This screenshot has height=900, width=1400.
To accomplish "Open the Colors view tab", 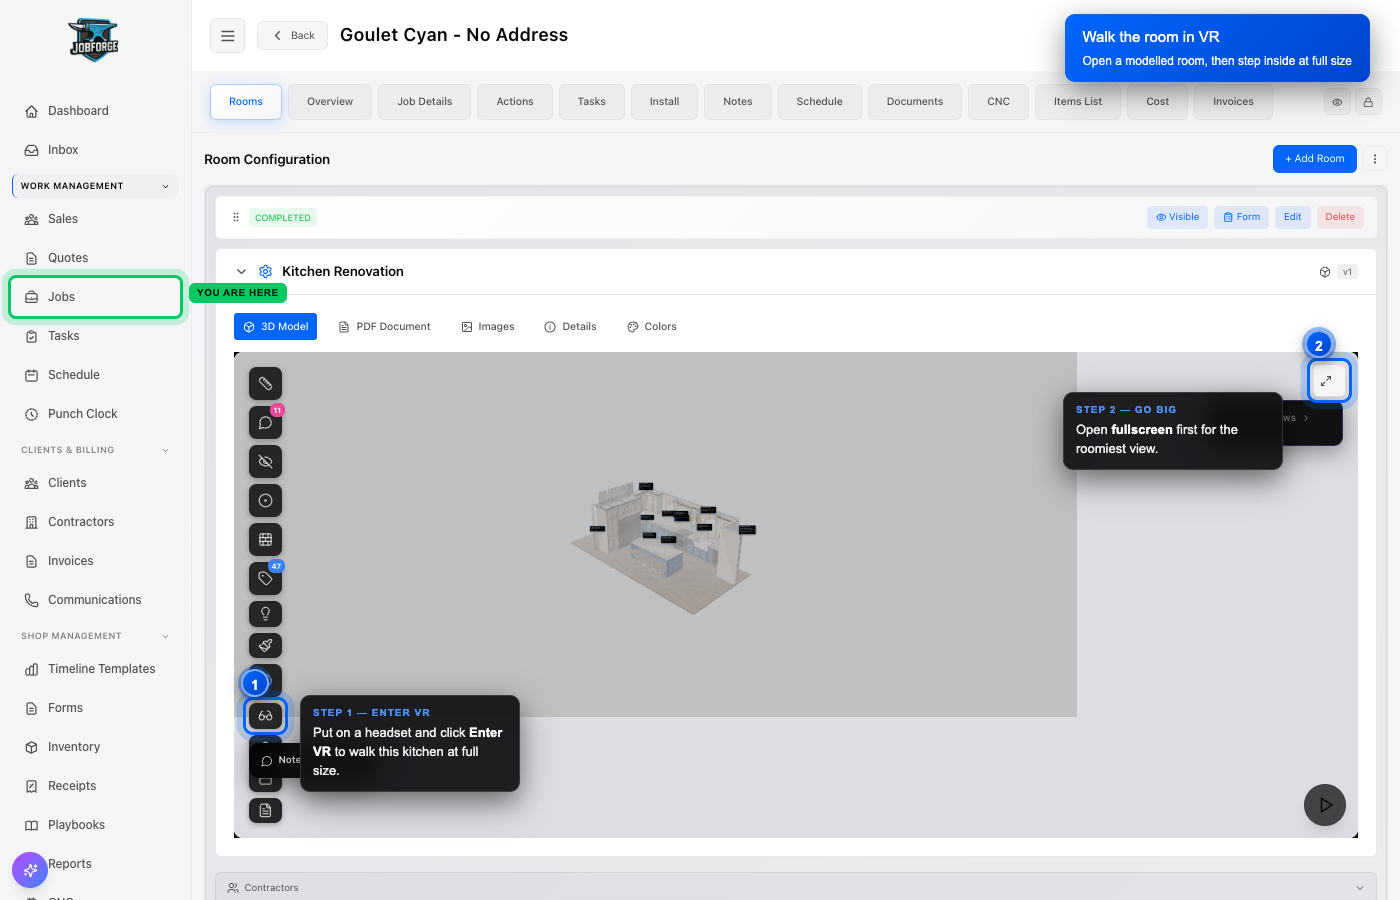I will pyautogui.click(x=652, y=327).
